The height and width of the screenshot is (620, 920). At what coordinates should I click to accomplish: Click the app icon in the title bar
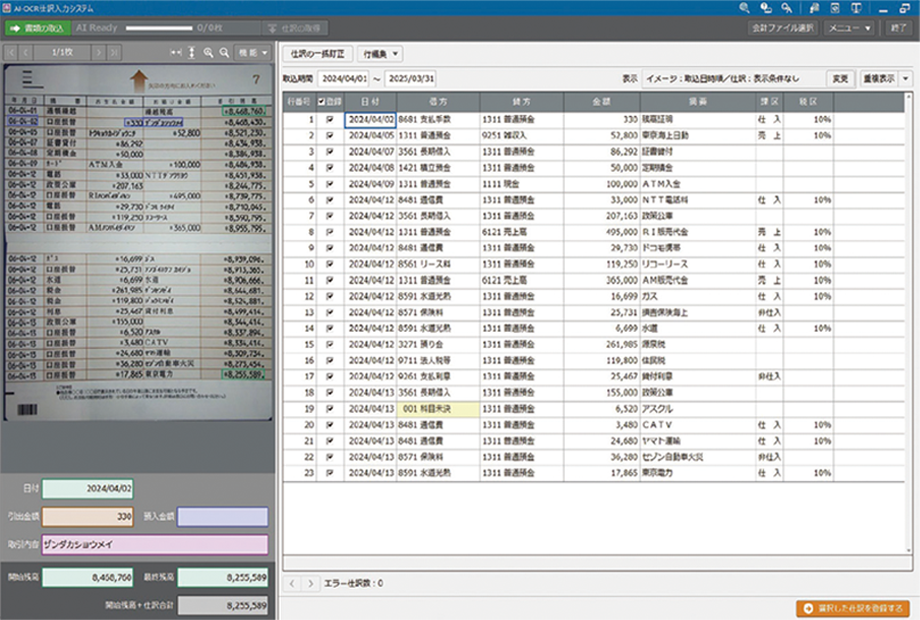pyautogui.click(x=6, y=8)
